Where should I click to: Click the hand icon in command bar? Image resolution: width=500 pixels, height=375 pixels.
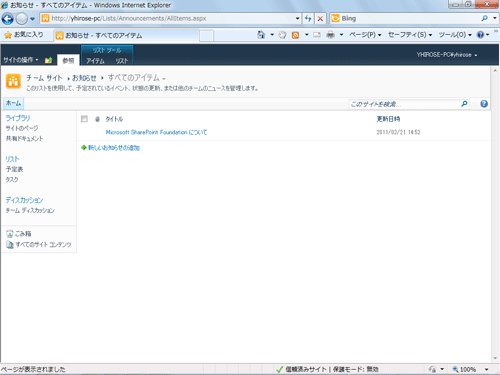pos(282,35)
